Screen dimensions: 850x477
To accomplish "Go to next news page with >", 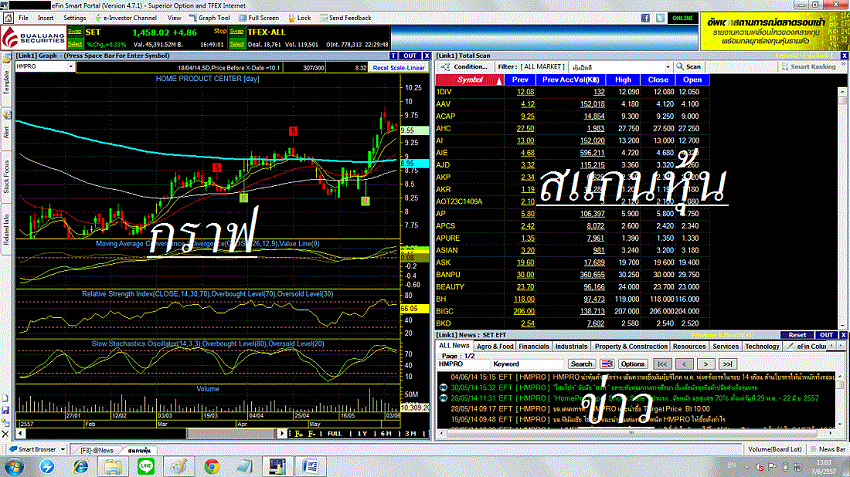I will click(705, 364).
